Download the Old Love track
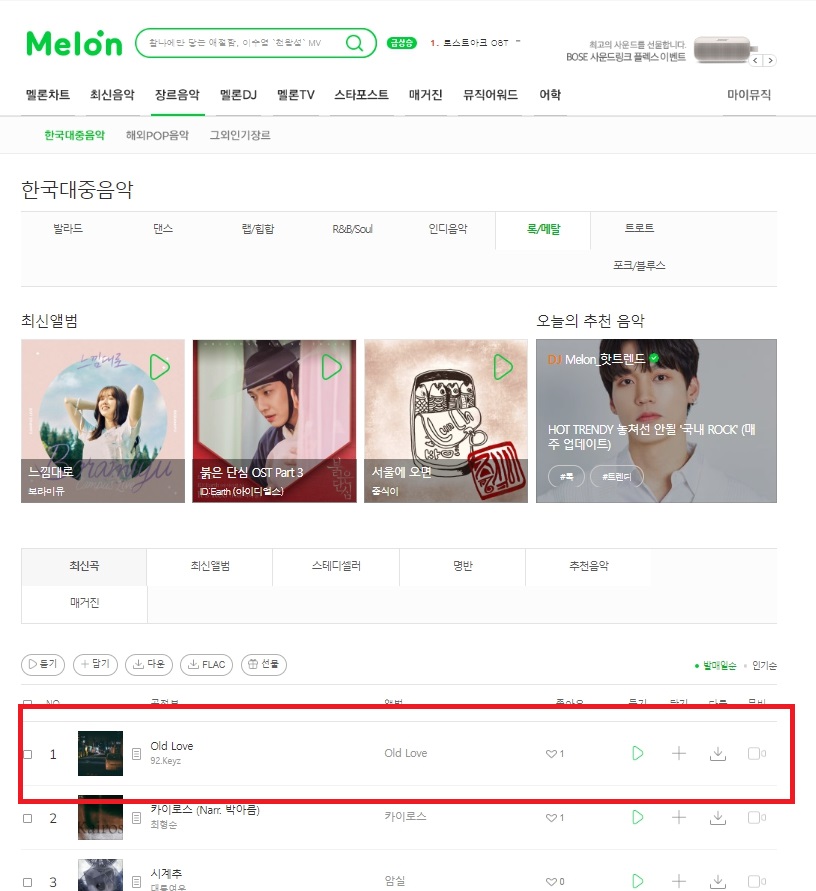This screenshot has height=891, width=816. tap(718, 753)
